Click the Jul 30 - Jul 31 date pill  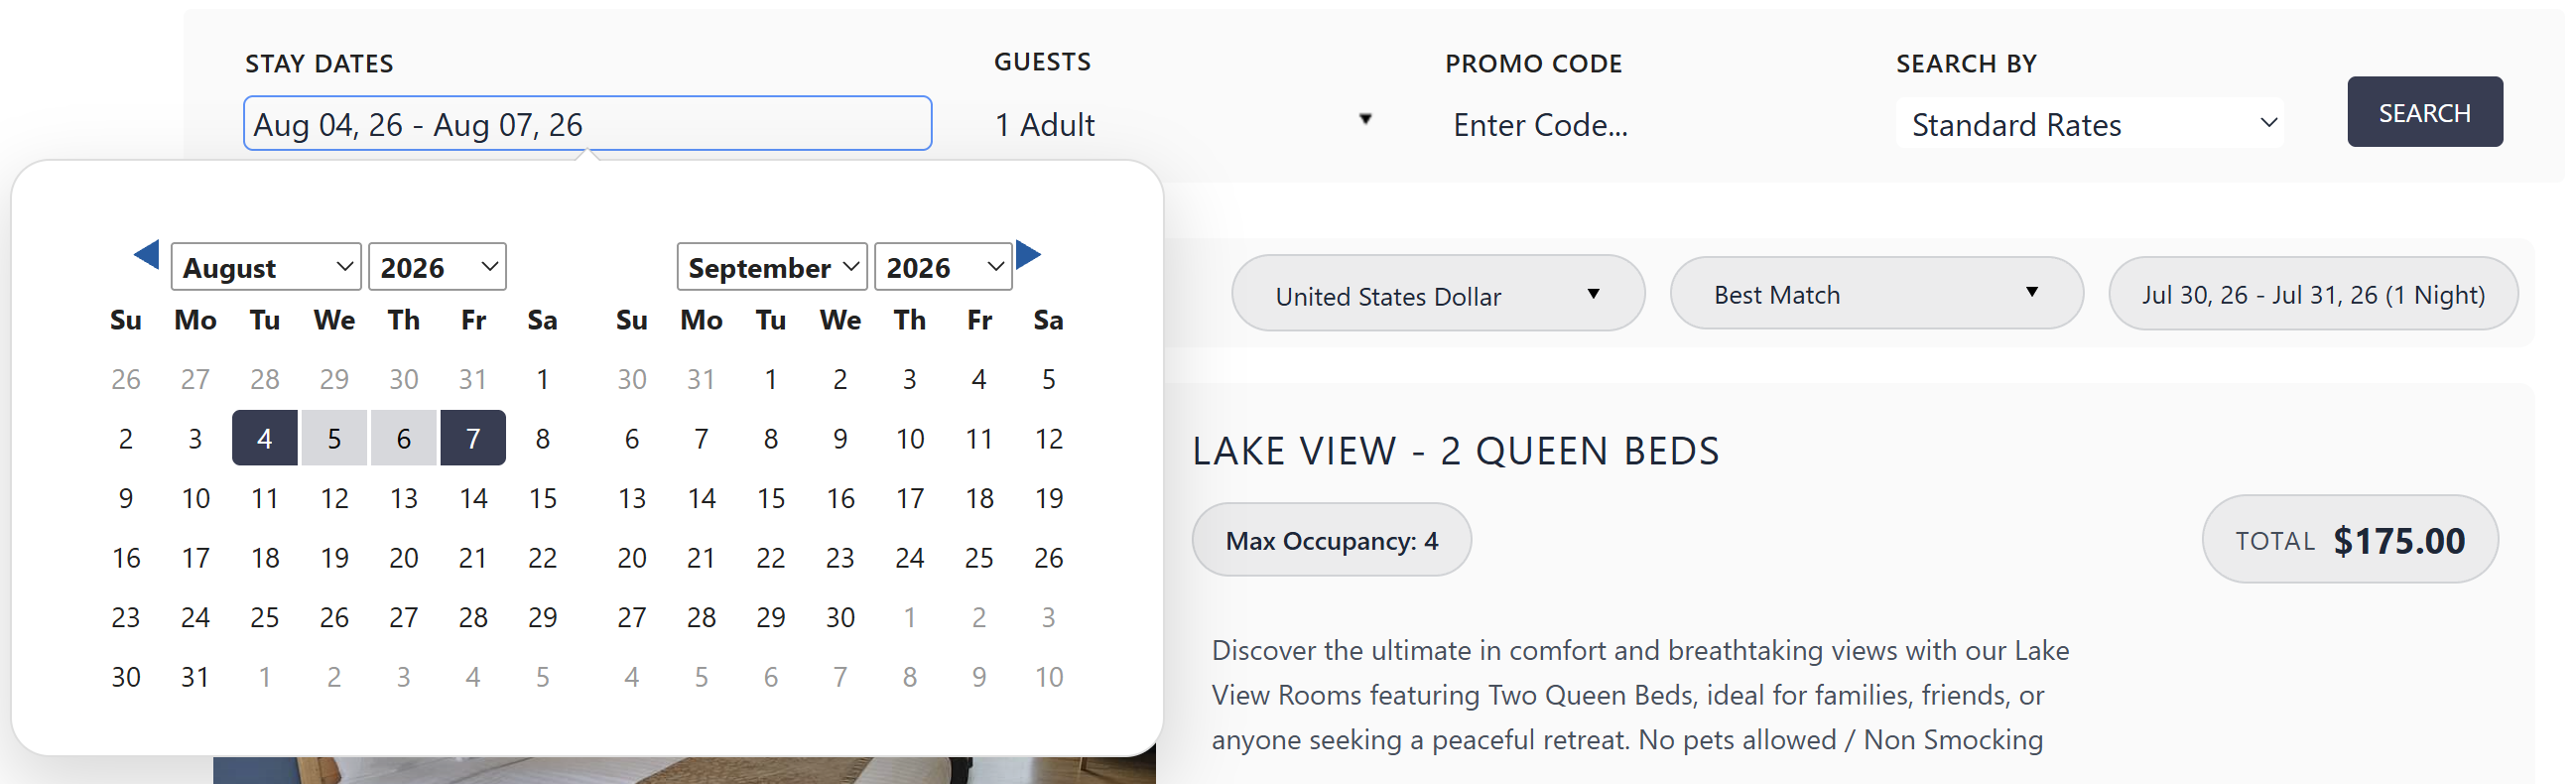[x=2313, y=294]
